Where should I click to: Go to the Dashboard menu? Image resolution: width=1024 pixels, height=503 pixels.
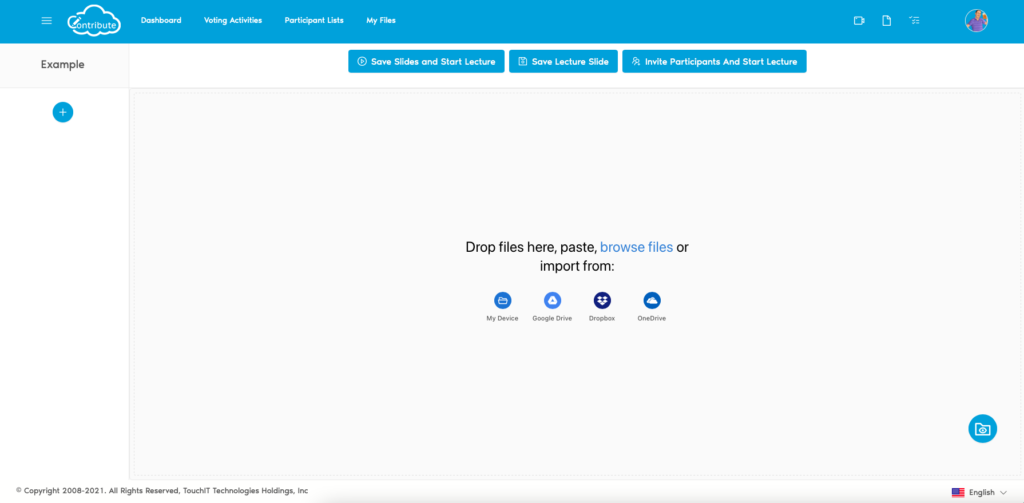pos(161,20)
